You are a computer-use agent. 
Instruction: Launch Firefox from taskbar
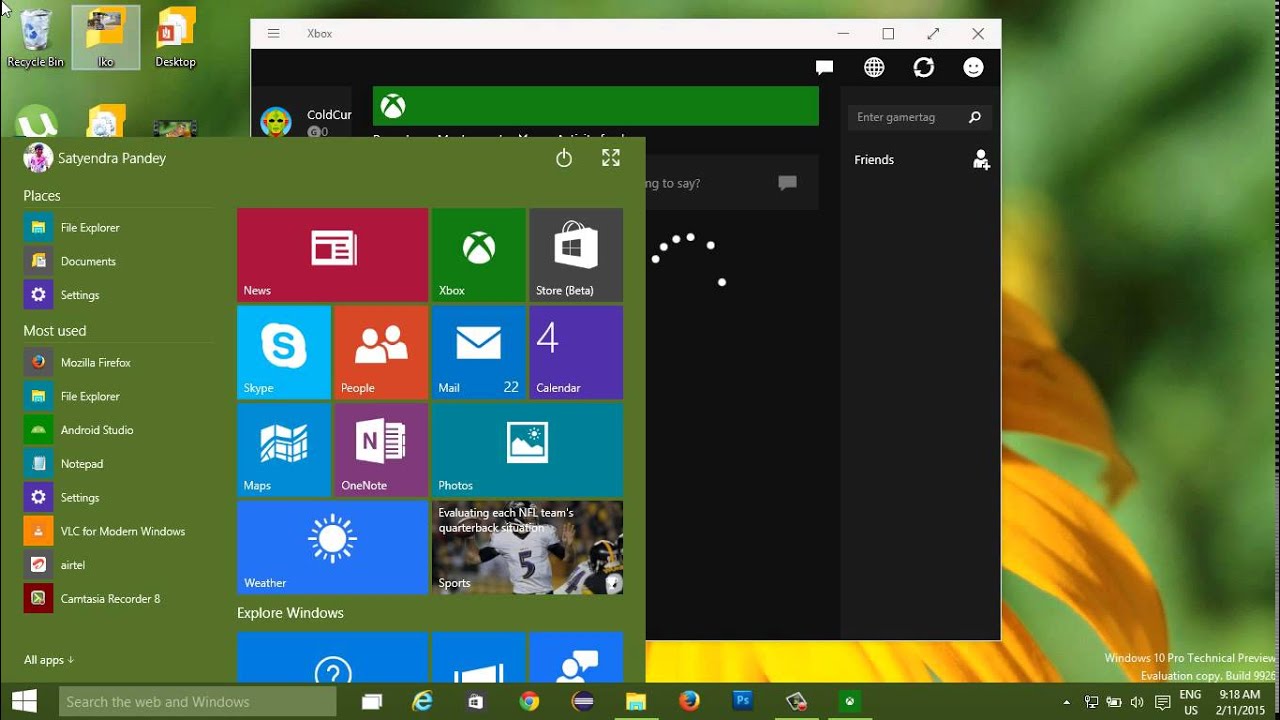pyautogui.click(x=689, y=702)
